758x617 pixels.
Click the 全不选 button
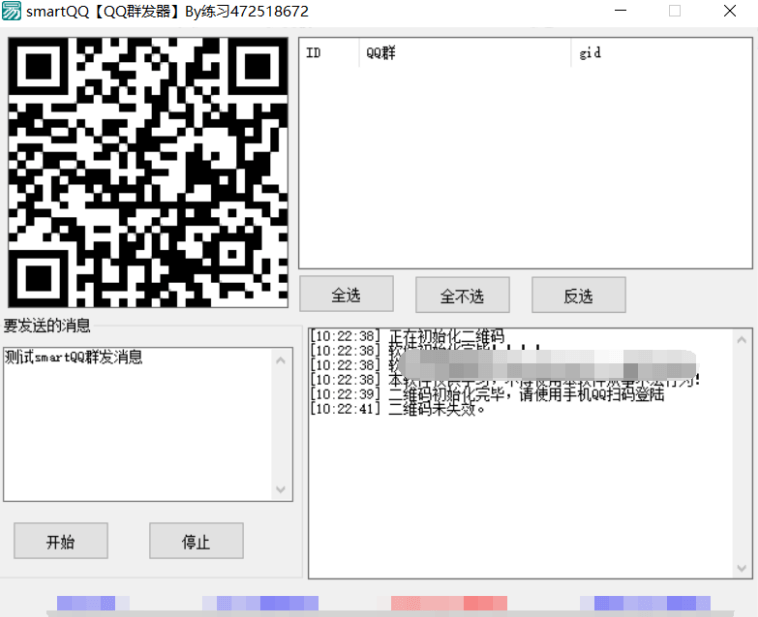click(462, 295)
